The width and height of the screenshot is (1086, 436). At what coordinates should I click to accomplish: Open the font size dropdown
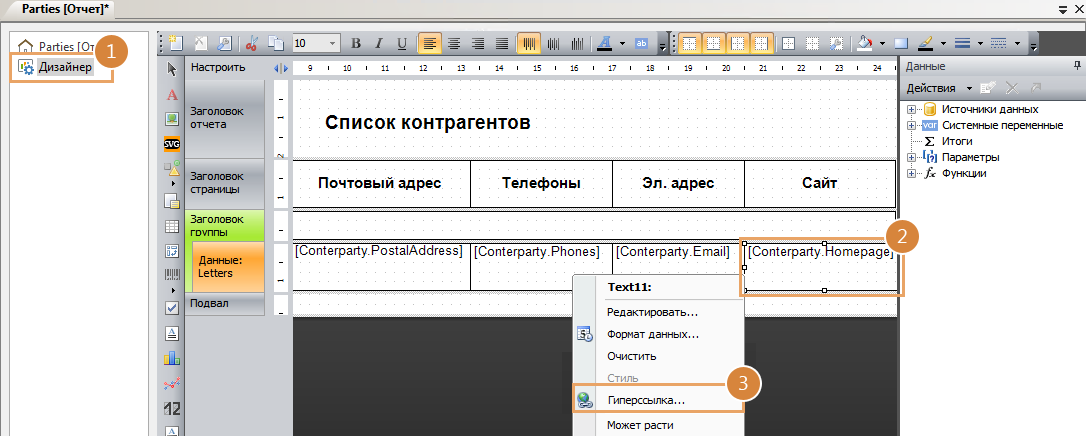pos(333,44)
